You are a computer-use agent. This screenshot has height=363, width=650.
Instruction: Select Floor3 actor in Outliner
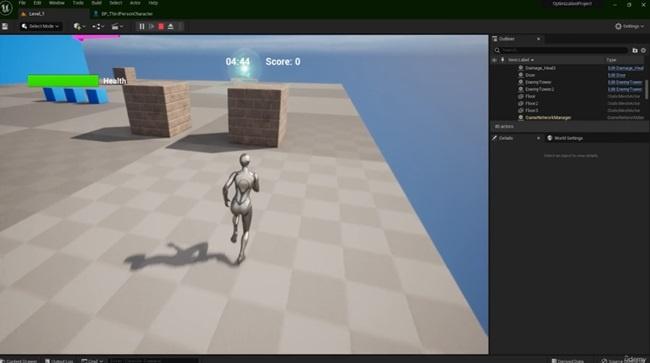click(x=531, y=110)
